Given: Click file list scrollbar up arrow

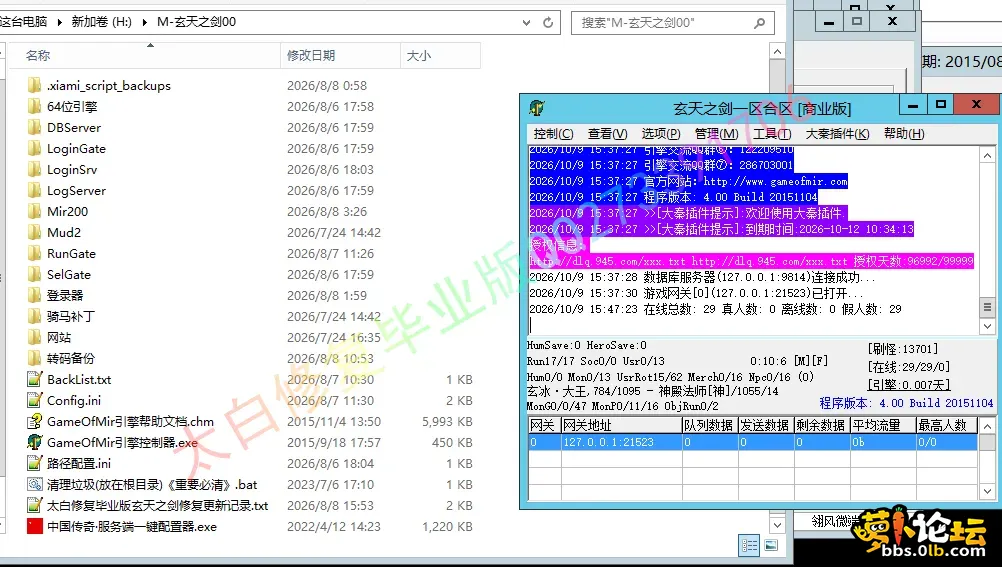Looking at the screenshot, I should point(777,51).
